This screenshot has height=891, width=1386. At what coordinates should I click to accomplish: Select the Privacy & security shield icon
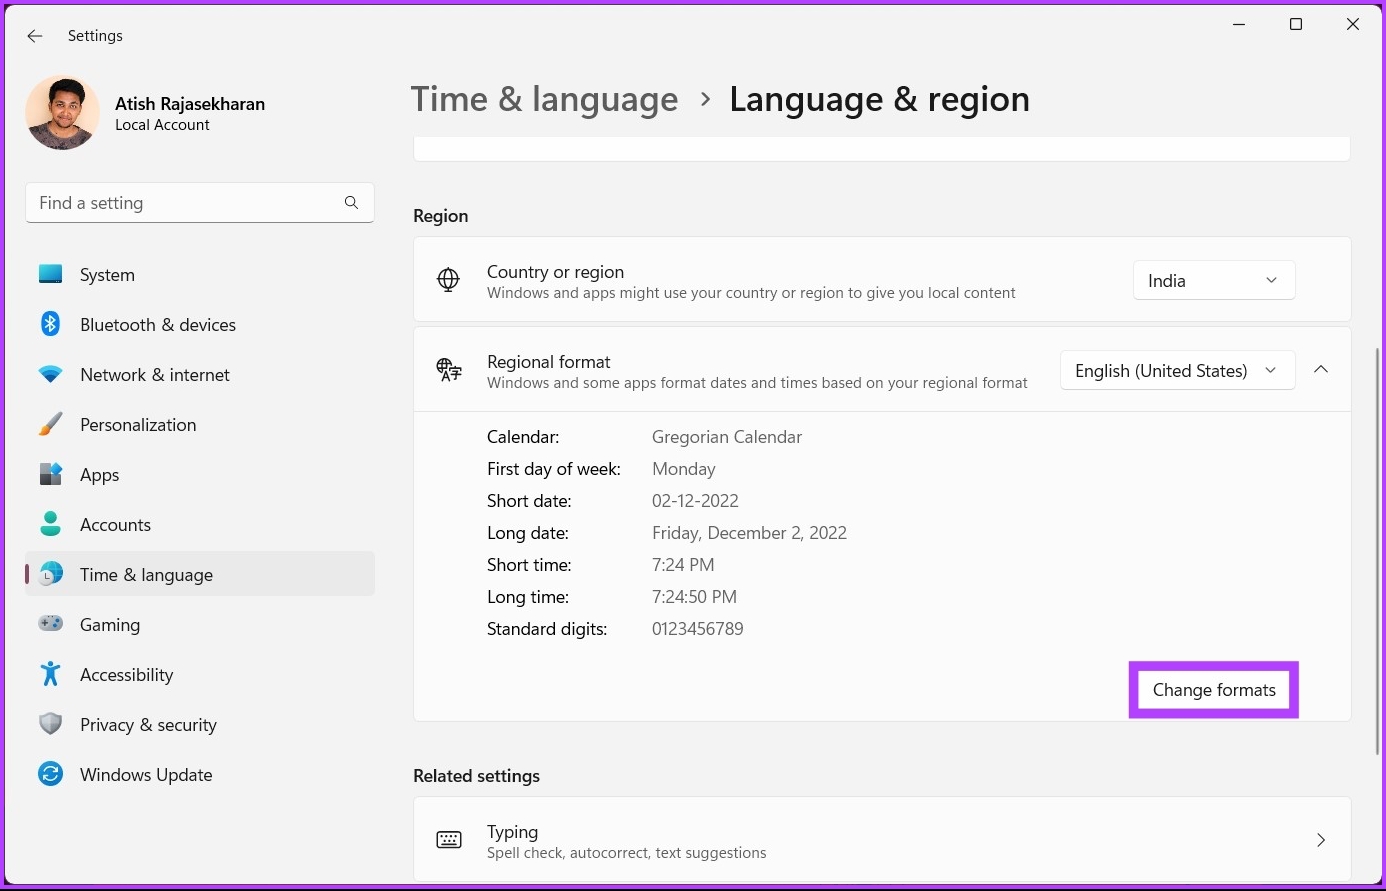coord(50,724)
